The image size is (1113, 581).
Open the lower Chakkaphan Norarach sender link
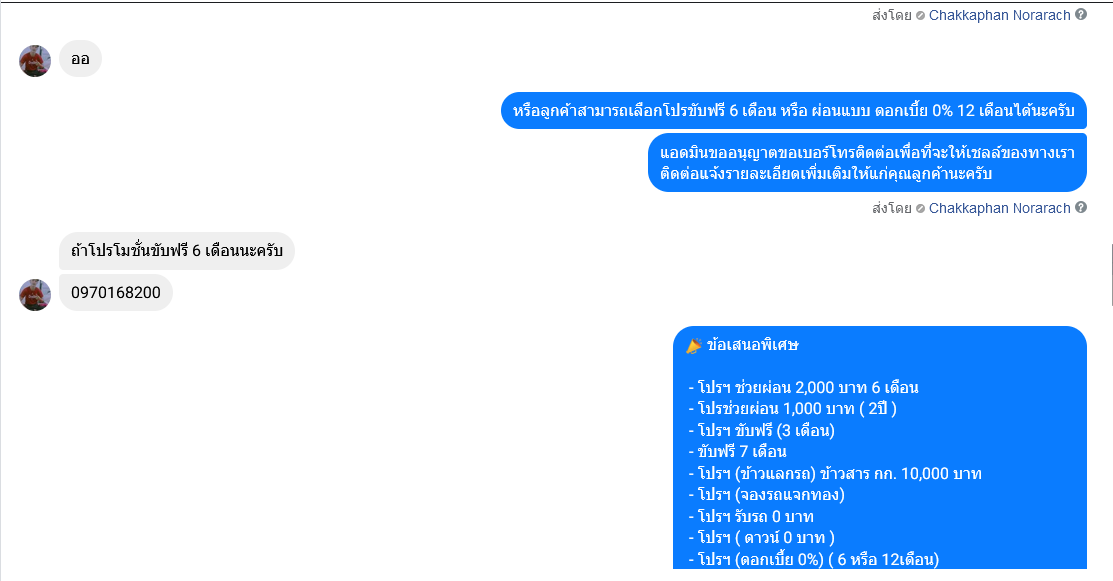click(999, 208)
